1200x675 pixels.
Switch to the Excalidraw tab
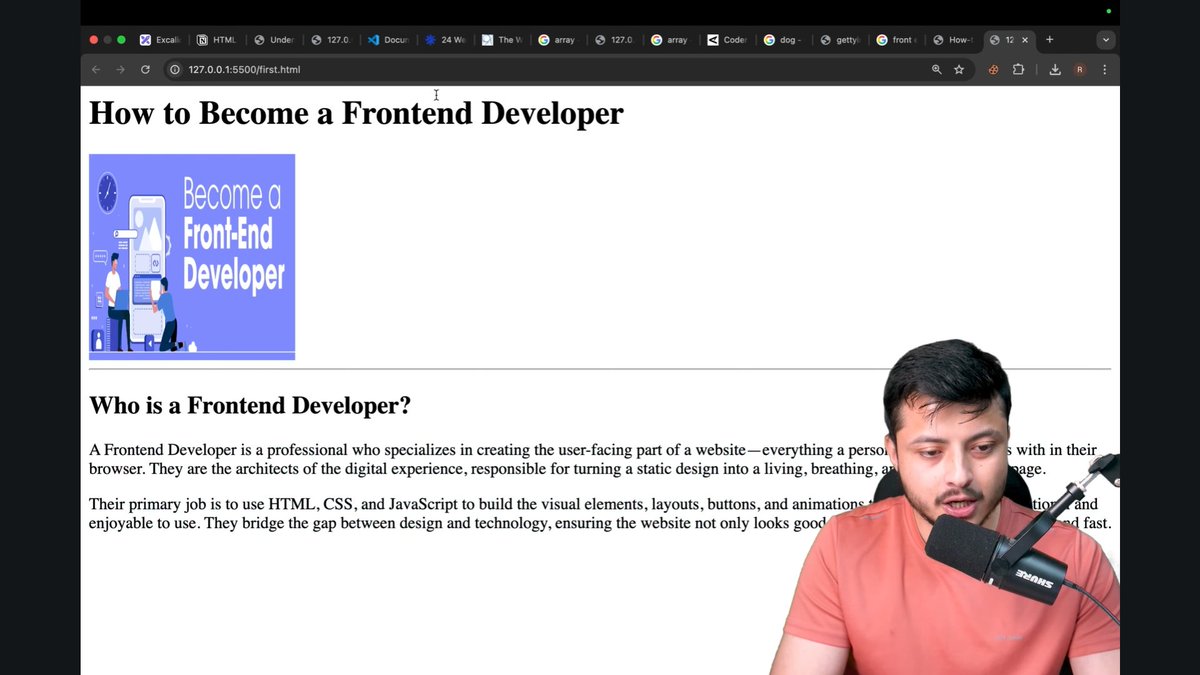[159, 40]
